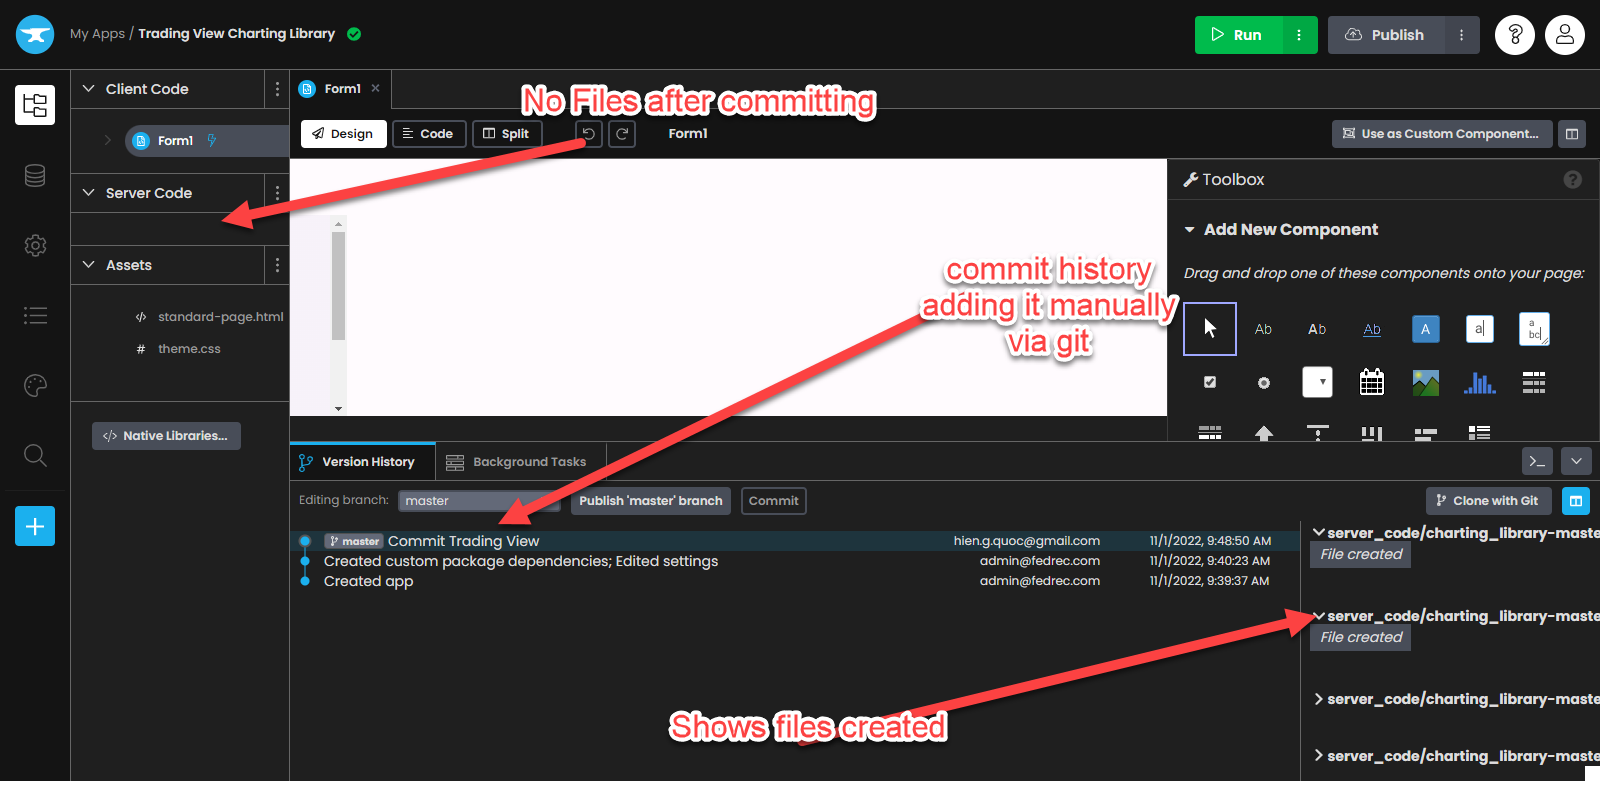Viewport: 1600px width, 793px height.
Task: Open the Data Tables database icon
Action: (x=35, y=176)
